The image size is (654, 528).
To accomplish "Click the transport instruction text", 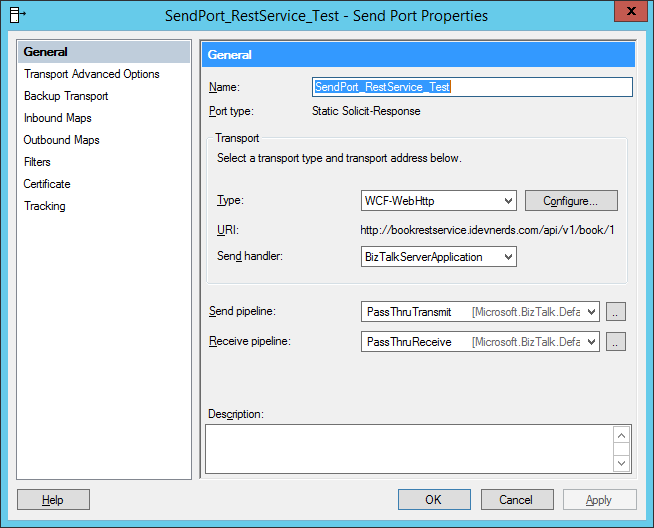I will (x=339, y=158).
